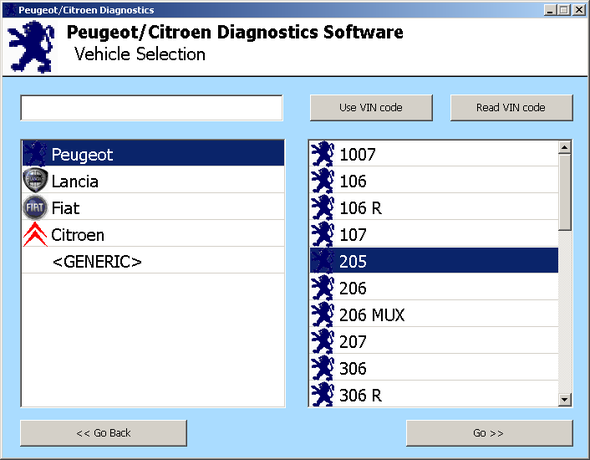
Task: Choose highlighted model 205
Action: point(434,261)
